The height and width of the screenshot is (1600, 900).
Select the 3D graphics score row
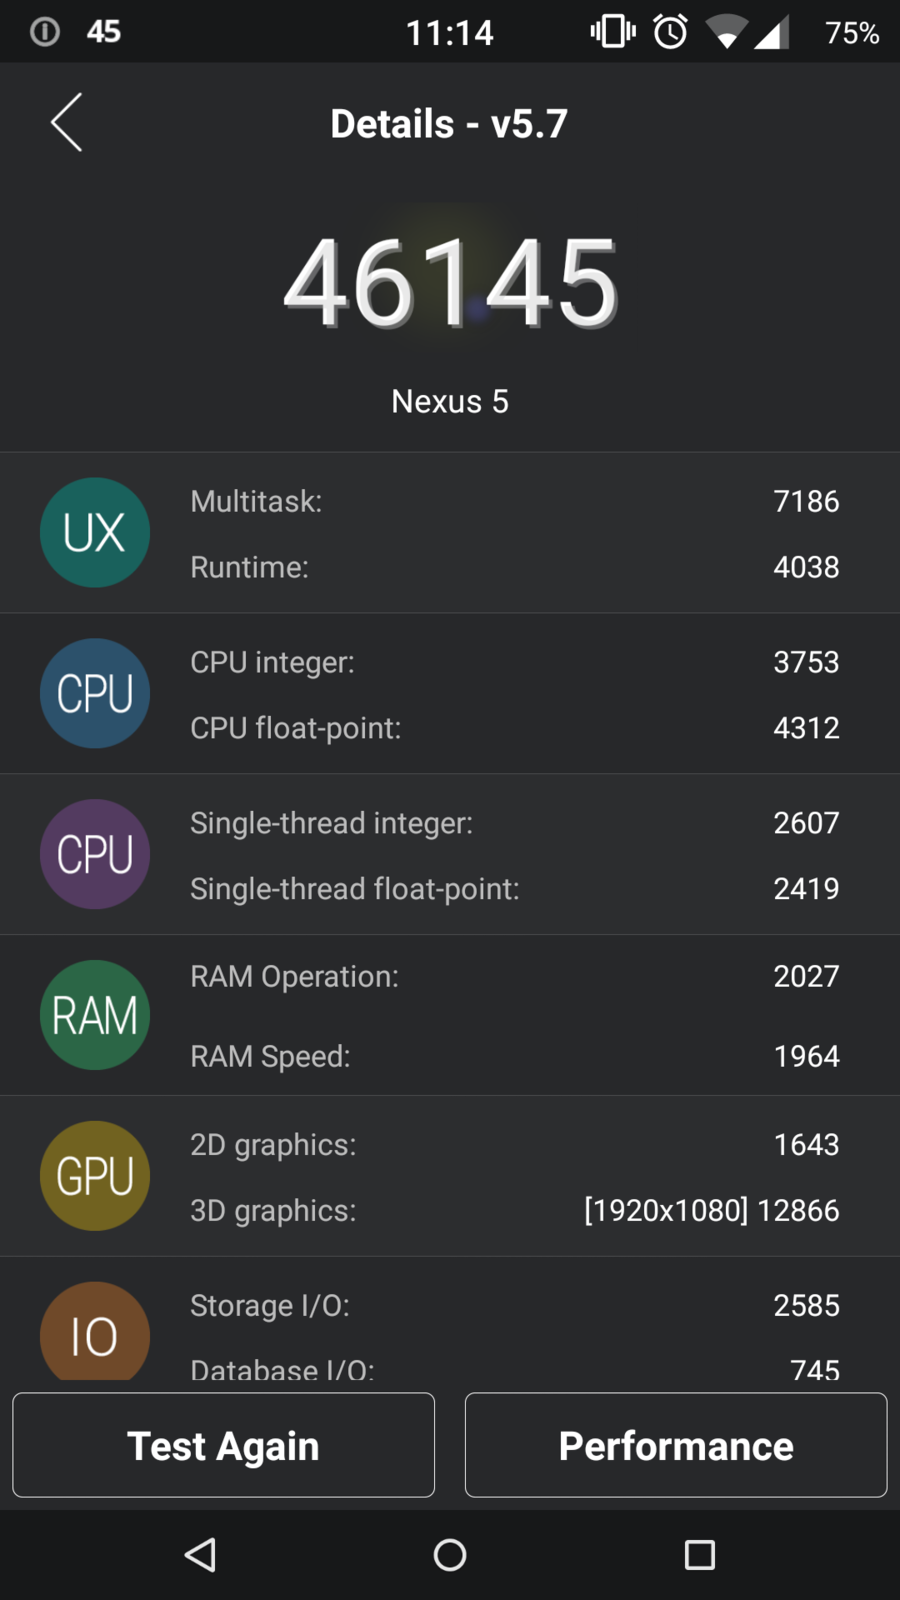point(514,1210)
